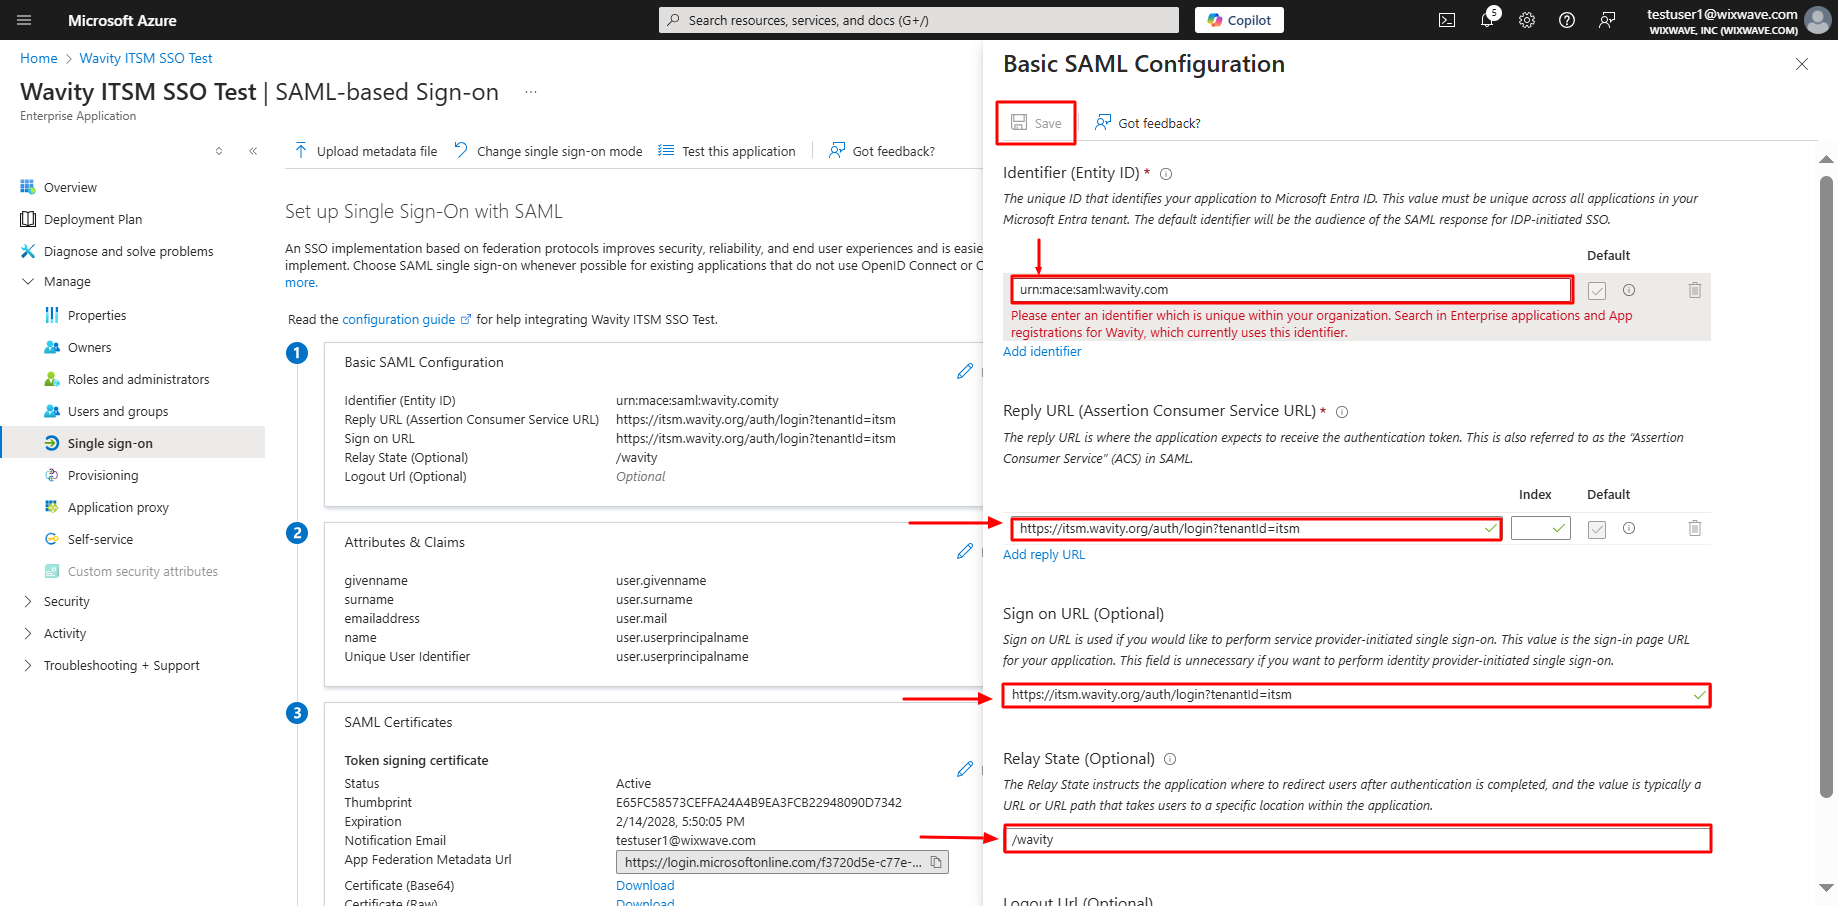Image resolution: width=1838 pixels, height=906 pixels.
Task: Open Overview in the sidebar
Action: coord(70,187)
